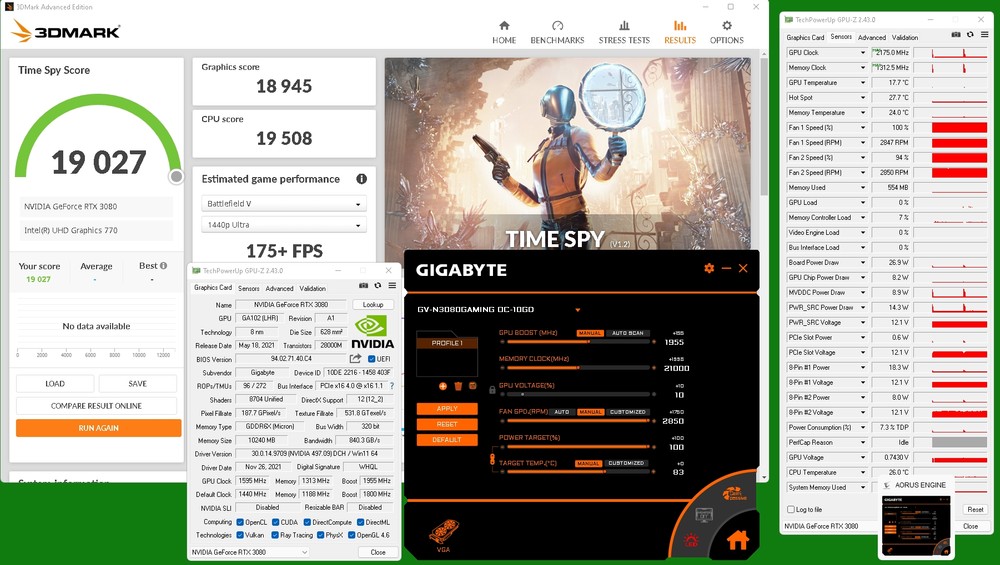
Task: Switch to Advanced tab in GPU-Z Sensors window
Action: pos(871,38)
